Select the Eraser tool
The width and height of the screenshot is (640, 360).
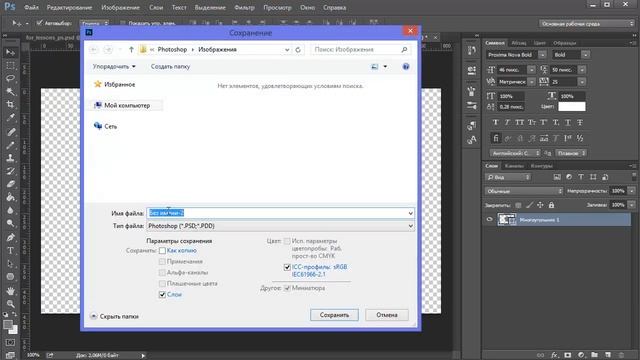click(10, 184)
